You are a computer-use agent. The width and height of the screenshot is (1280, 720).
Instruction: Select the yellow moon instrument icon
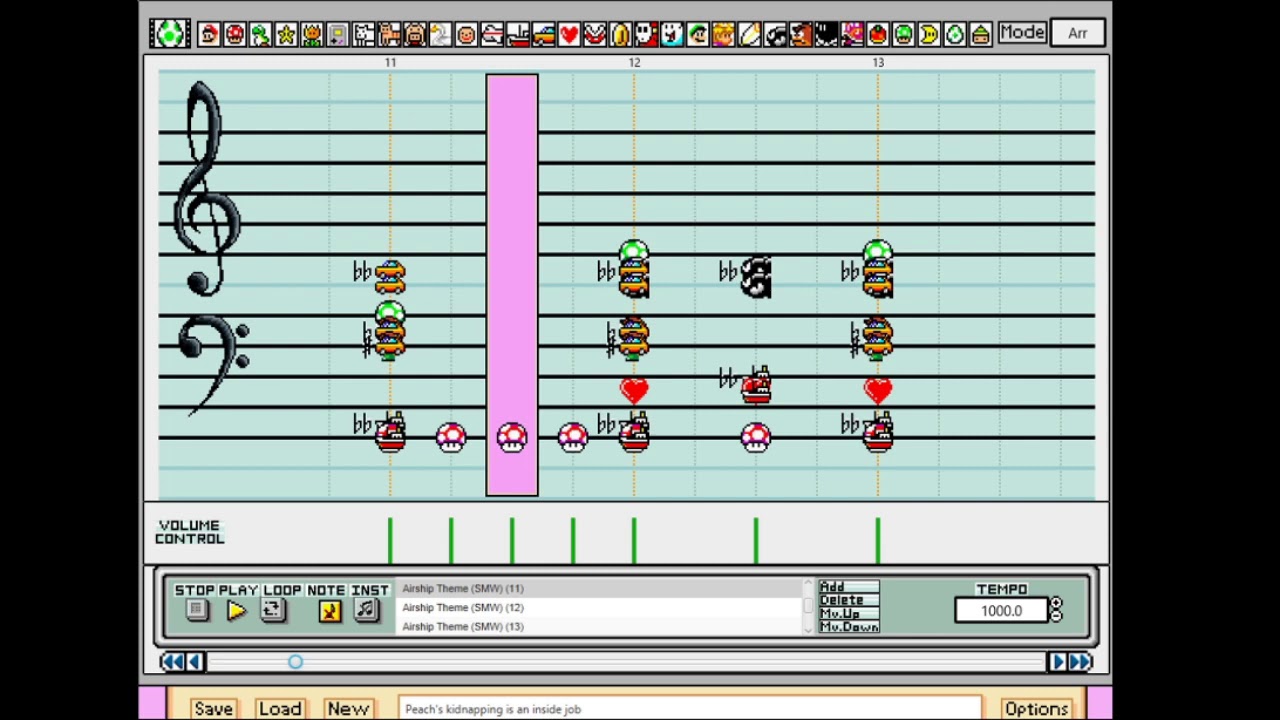[930, 35]
